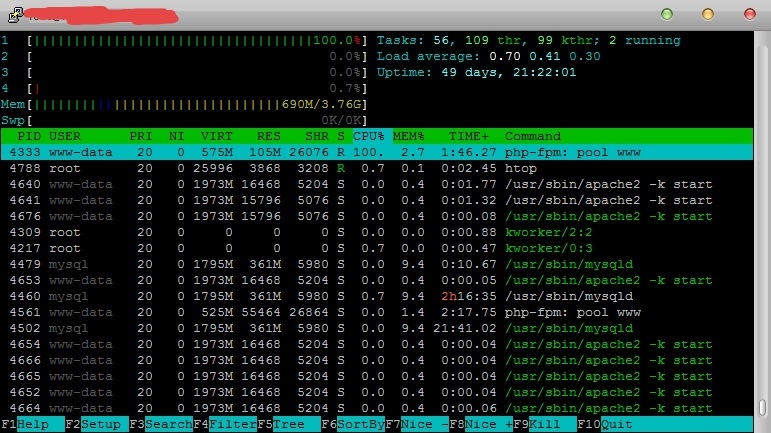Click the yellow window control button
The image size is (771, 433).
(x=708, y=14)
